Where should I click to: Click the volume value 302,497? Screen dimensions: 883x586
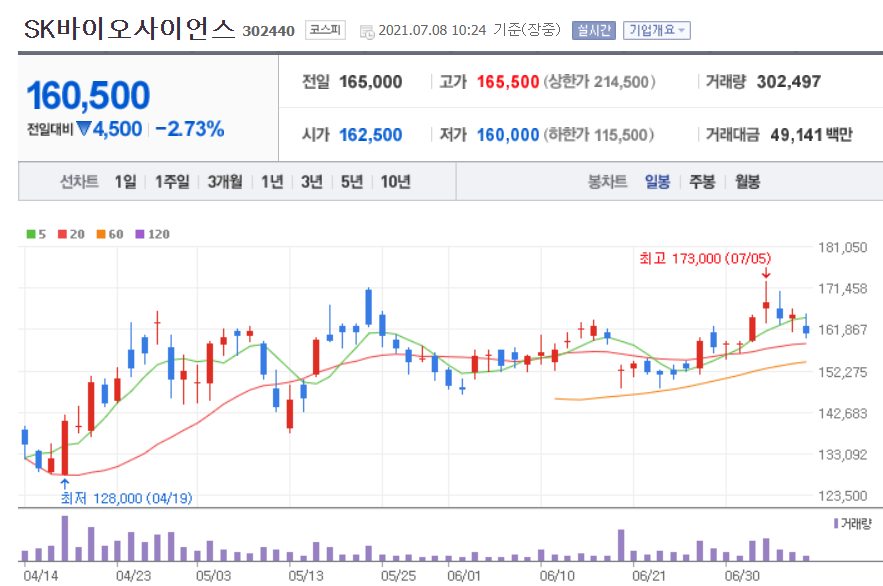tap(789, 82)
